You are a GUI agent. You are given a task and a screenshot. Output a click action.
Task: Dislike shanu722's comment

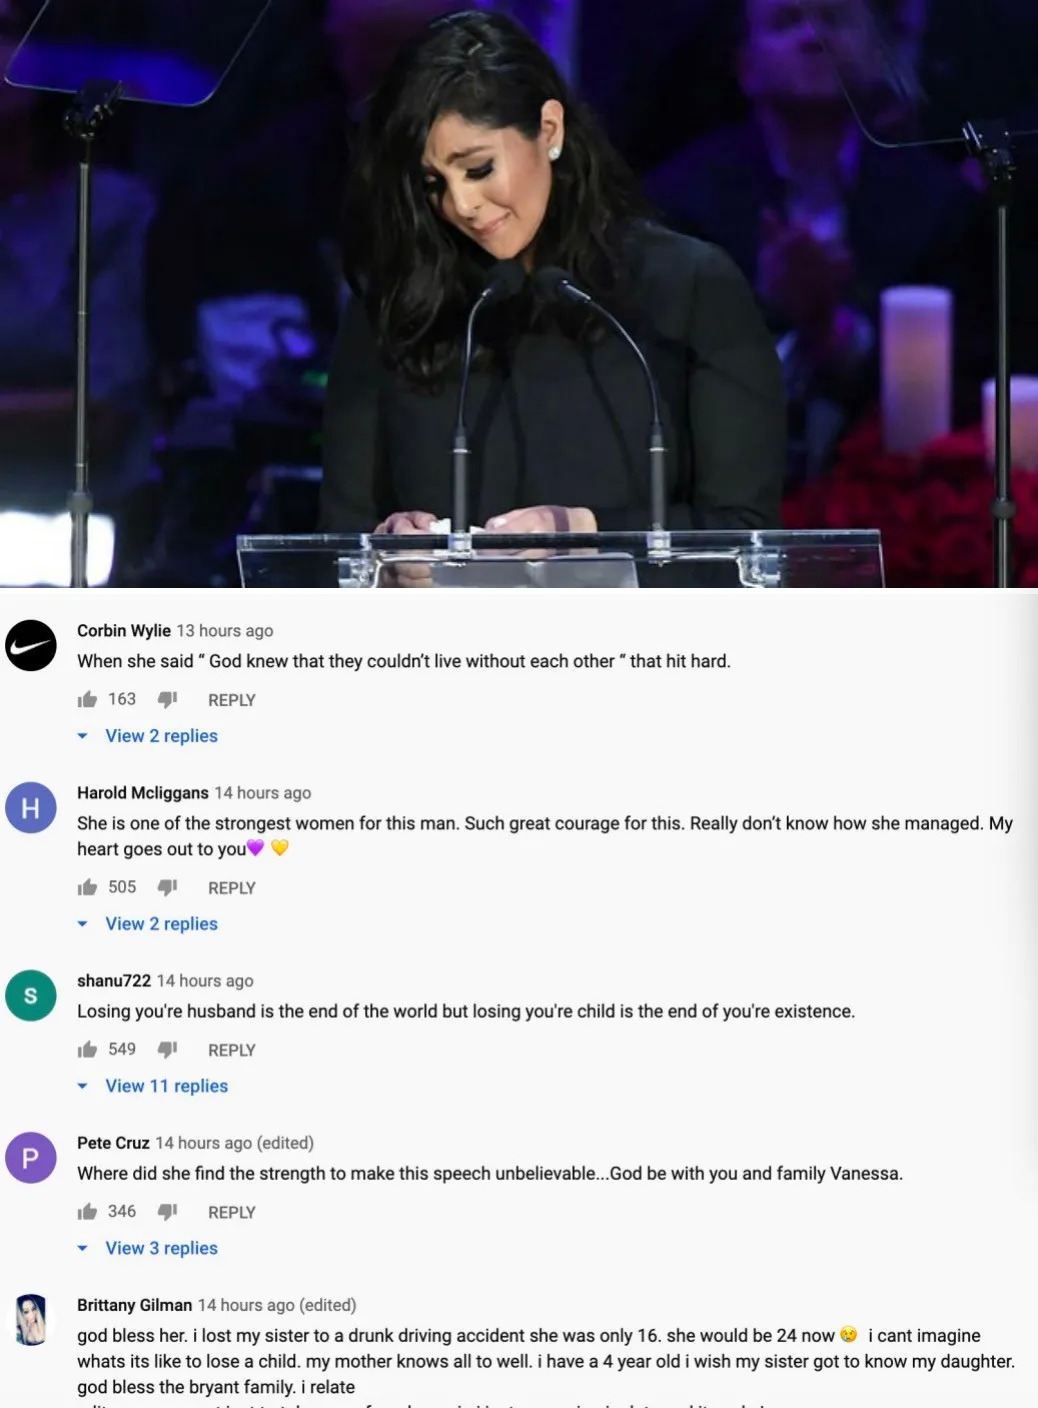tap(167, 1049)
